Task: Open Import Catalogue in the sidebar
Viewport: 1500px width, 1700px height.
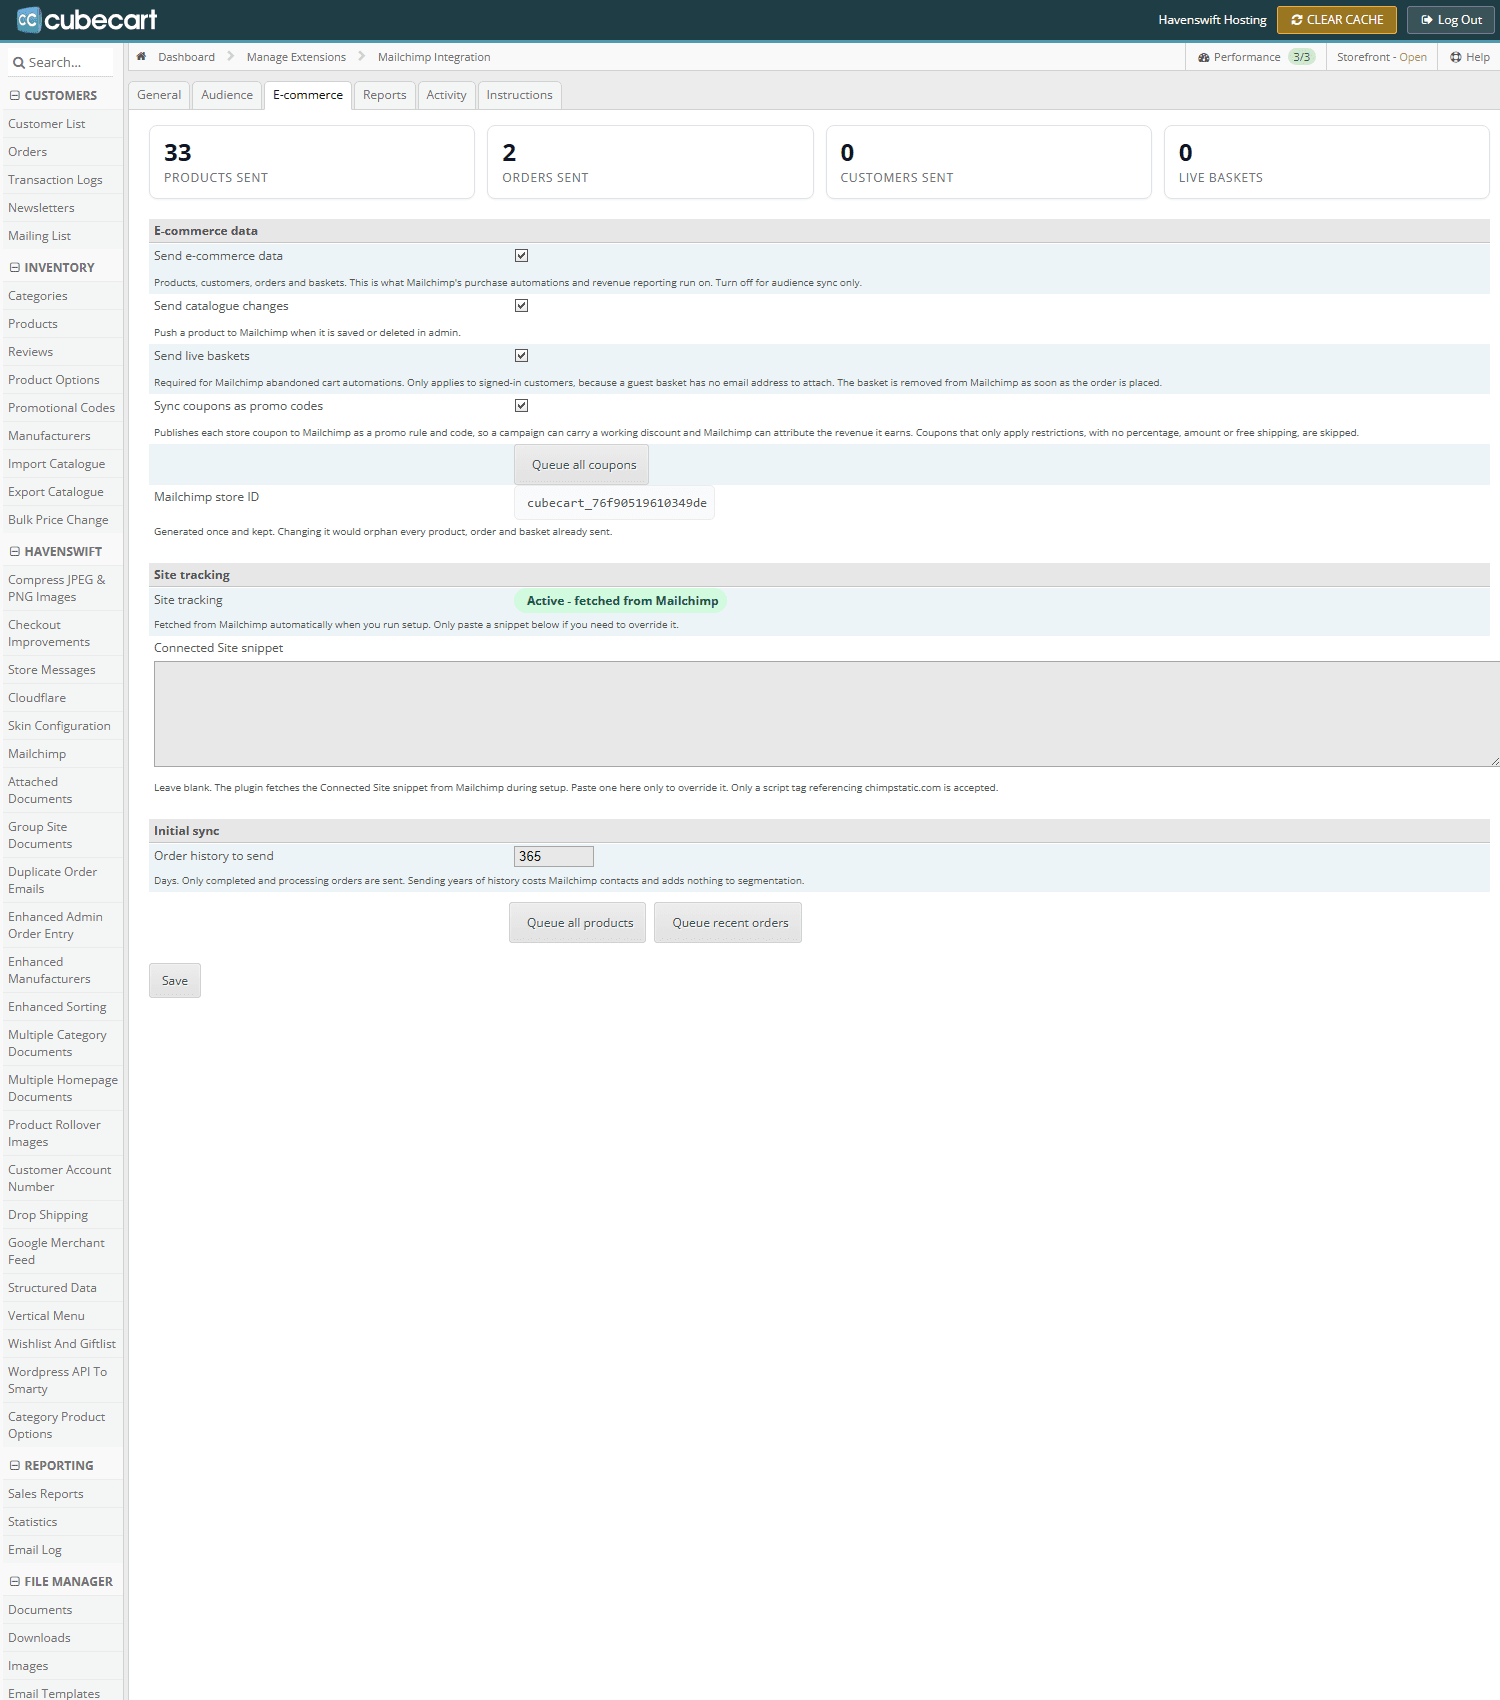Action: point(56,464)
